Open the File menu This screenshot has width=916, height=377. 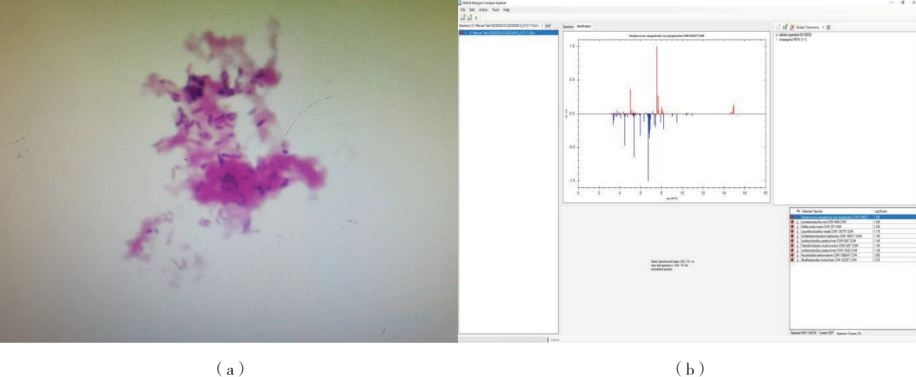463,10
